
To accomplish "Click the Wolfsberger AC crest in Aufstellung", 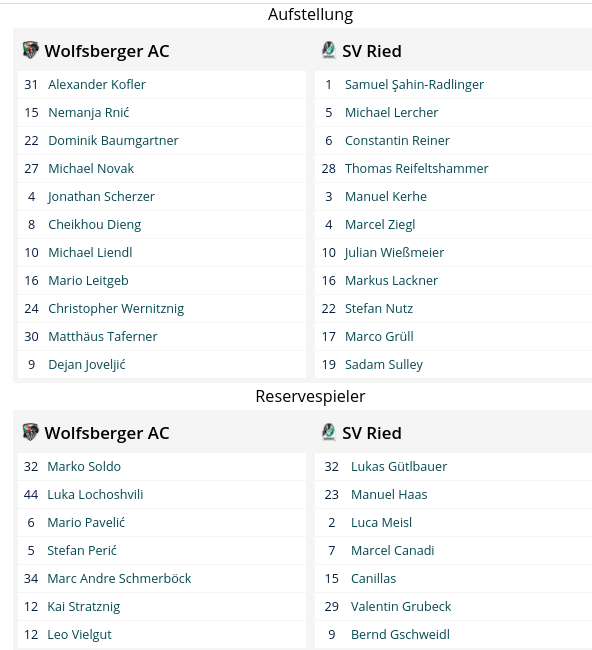I will [x=30, y=50].
